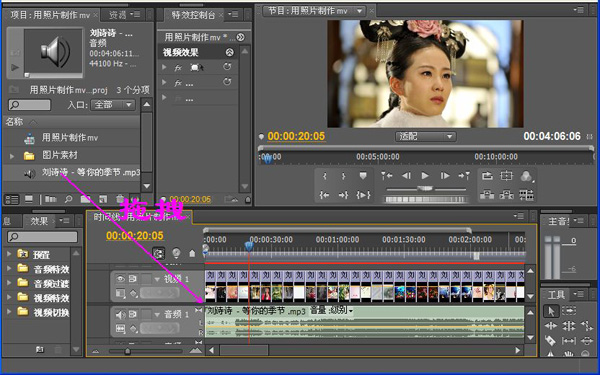
Task: Open the Output settings icon
Action: 527,176
